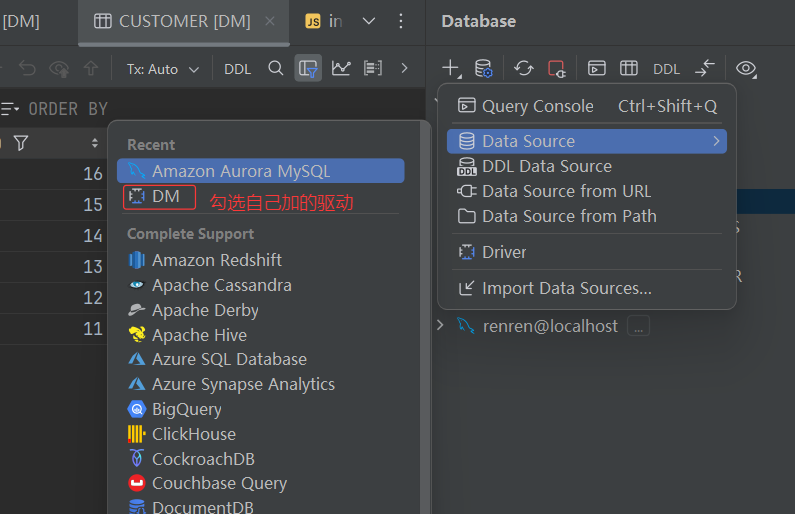This screenshot has height=514, width=795.
Task: Choose Import Data Sources...
Action: pyautogui.click(x=587, y=288)
